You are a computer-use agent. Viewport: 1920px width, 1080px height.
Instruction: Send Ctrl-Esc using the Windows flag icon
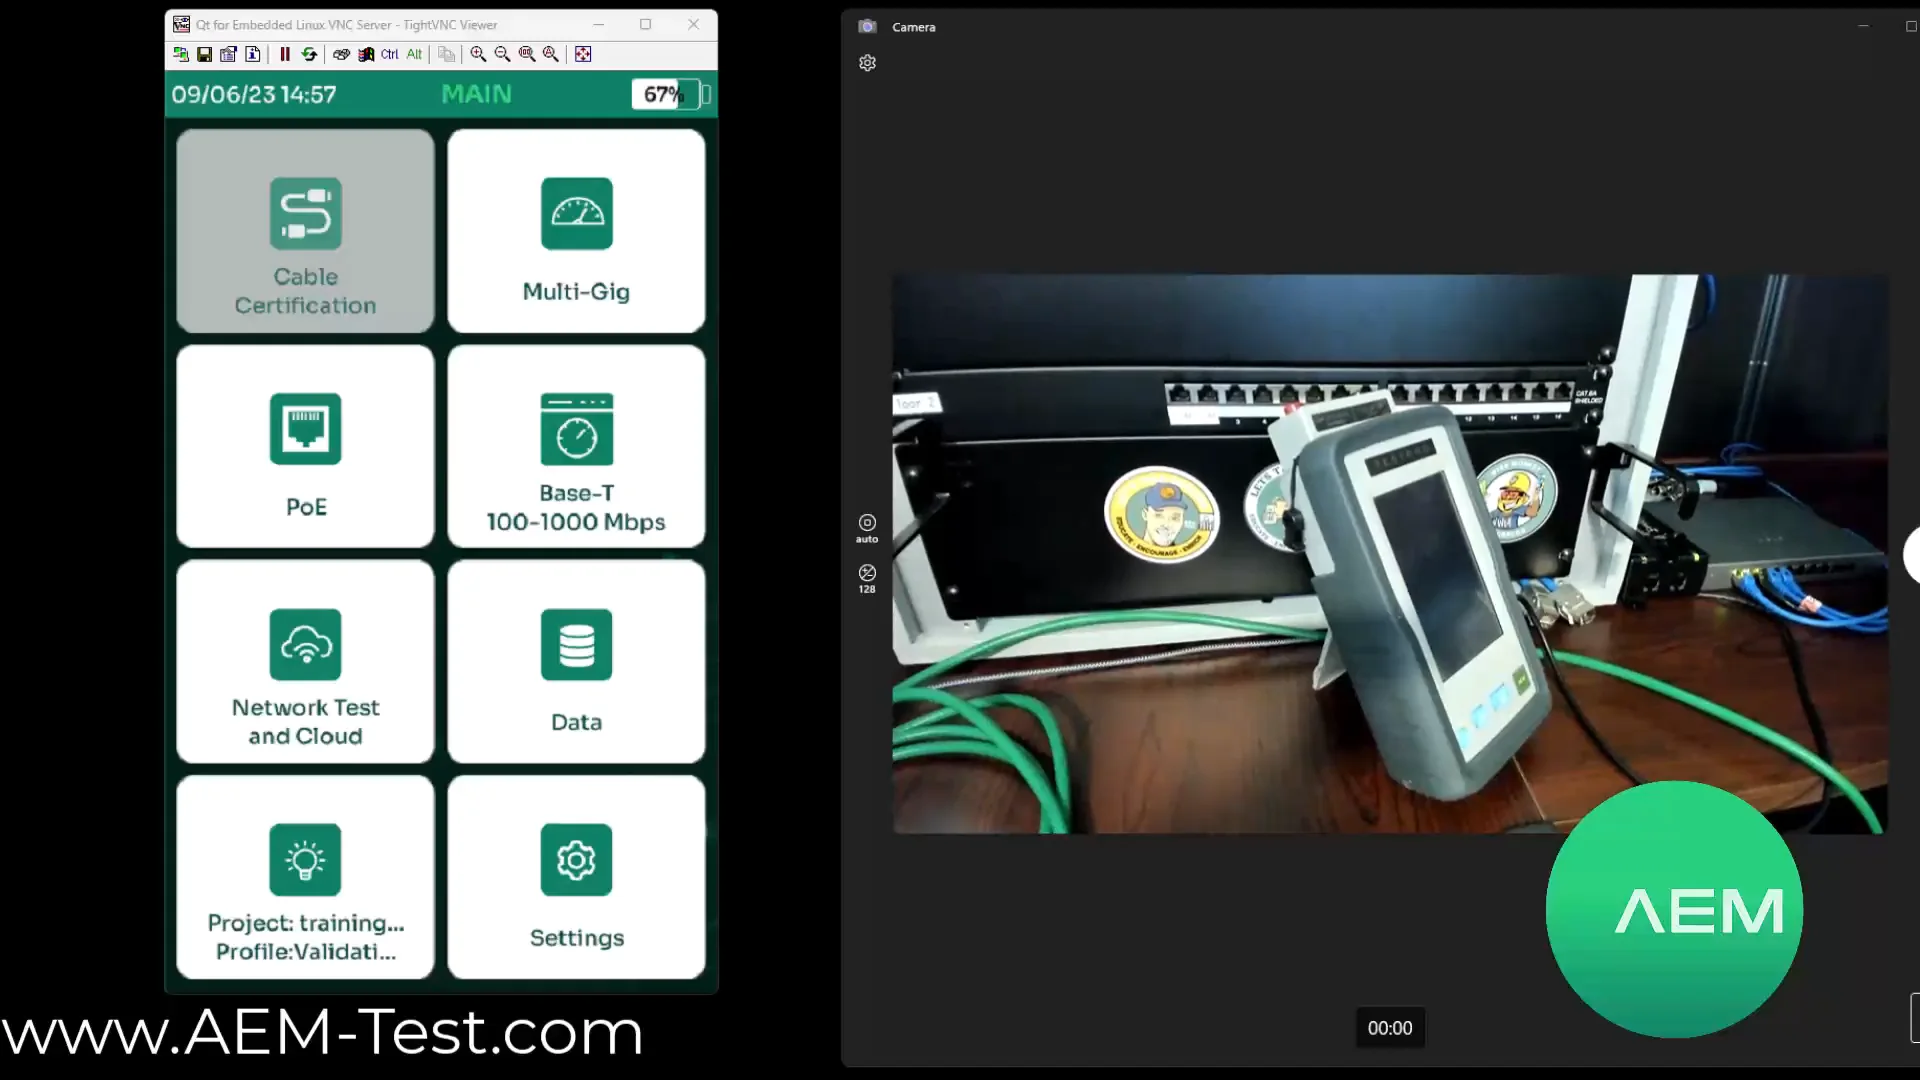[x=366, y=54]
